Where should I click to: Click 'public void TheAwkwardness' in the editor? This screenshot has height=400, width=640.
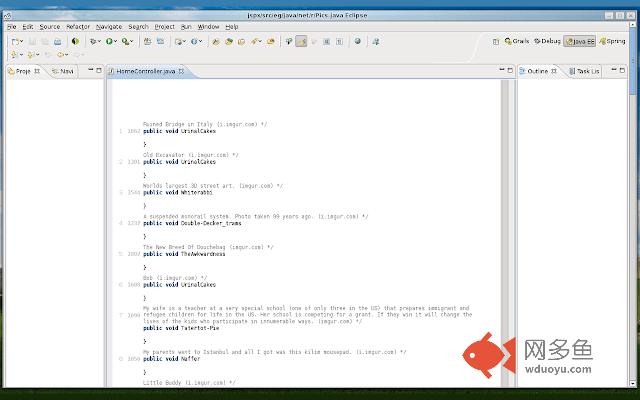(184, 254)
